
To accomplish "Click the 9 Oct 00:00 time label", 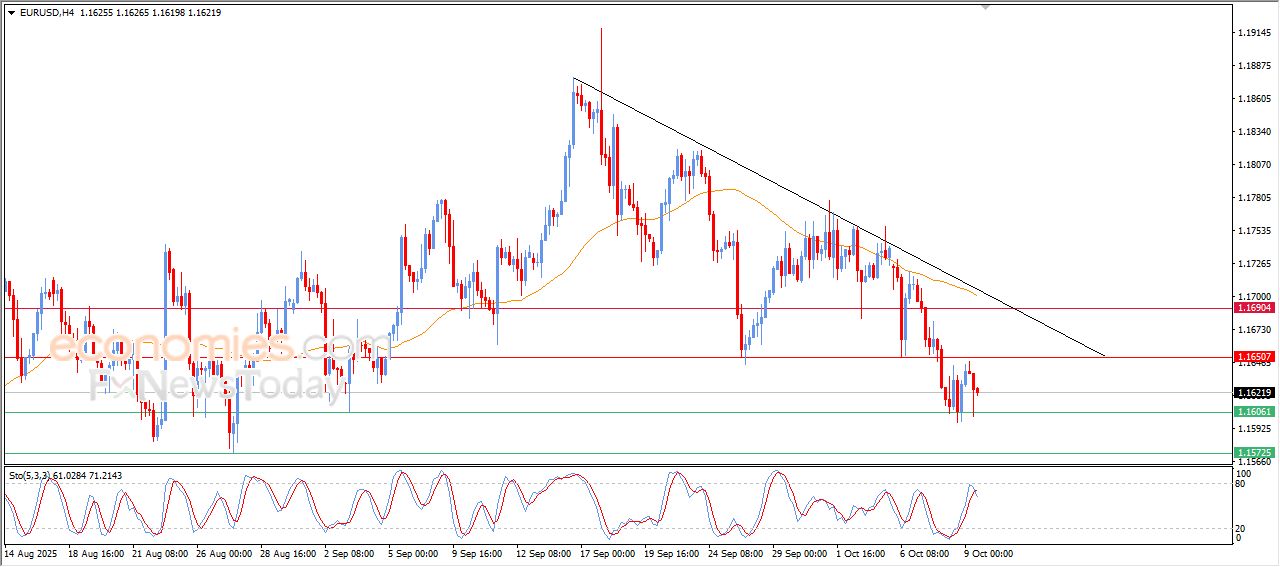I will click(987, 552).
